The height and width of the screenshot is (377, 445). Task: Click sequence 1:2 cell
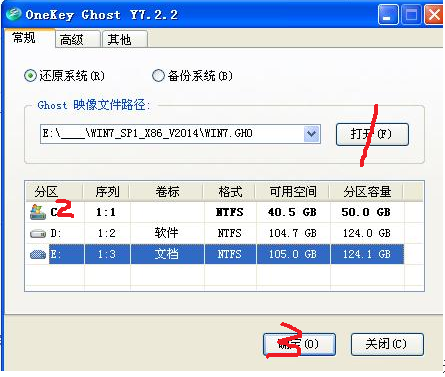107,233
